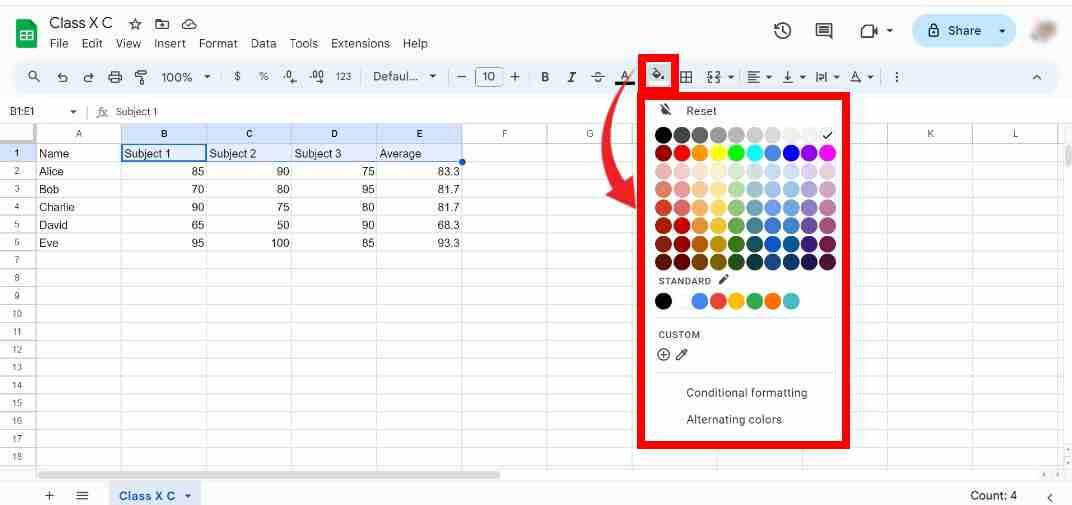Select the black swatch in Standard colors
This screenshot has width=1072, height=505.
point(663,301)
